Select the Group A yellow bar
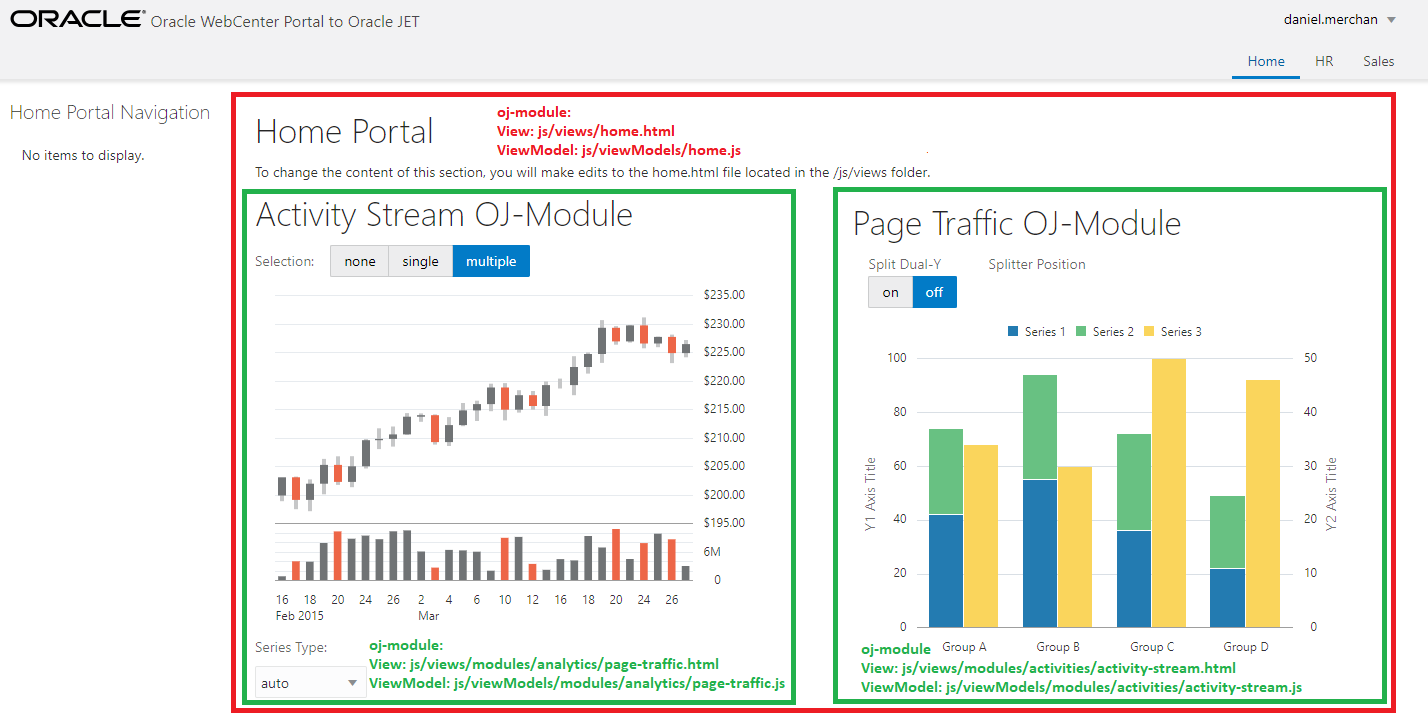The image size is (1428, 718). (x=982, y=530)
